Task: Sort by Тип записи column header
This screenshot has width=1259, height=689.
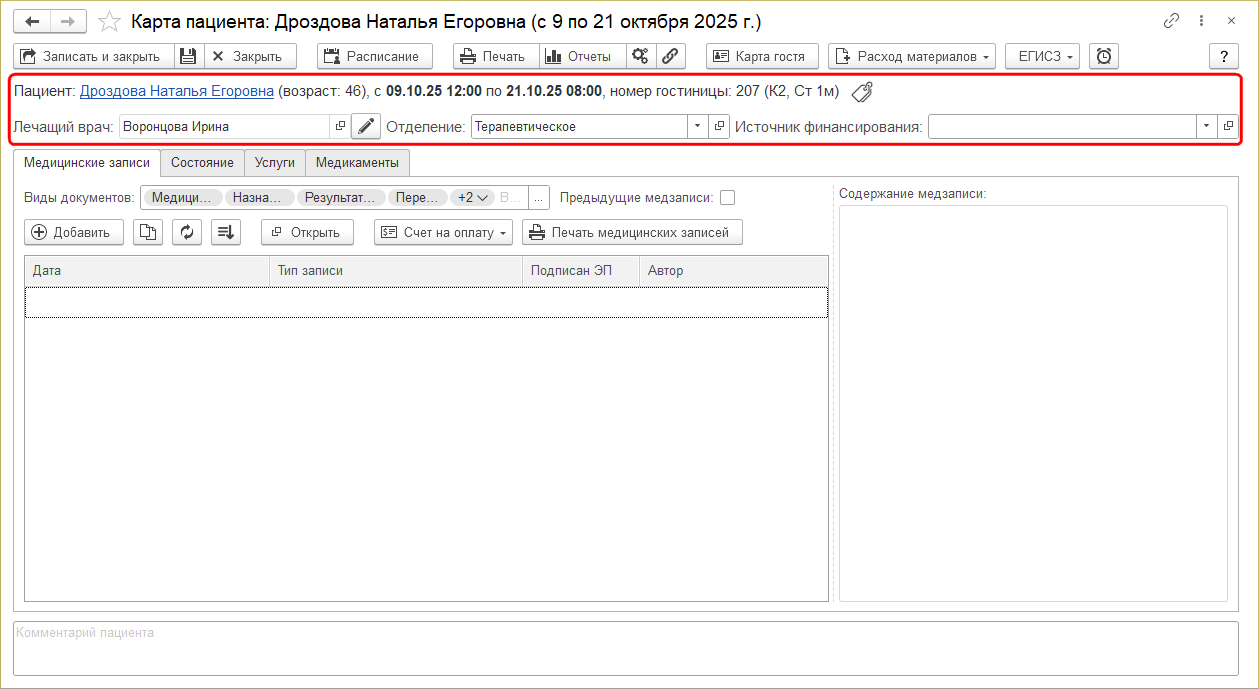Action: [396, 270]
